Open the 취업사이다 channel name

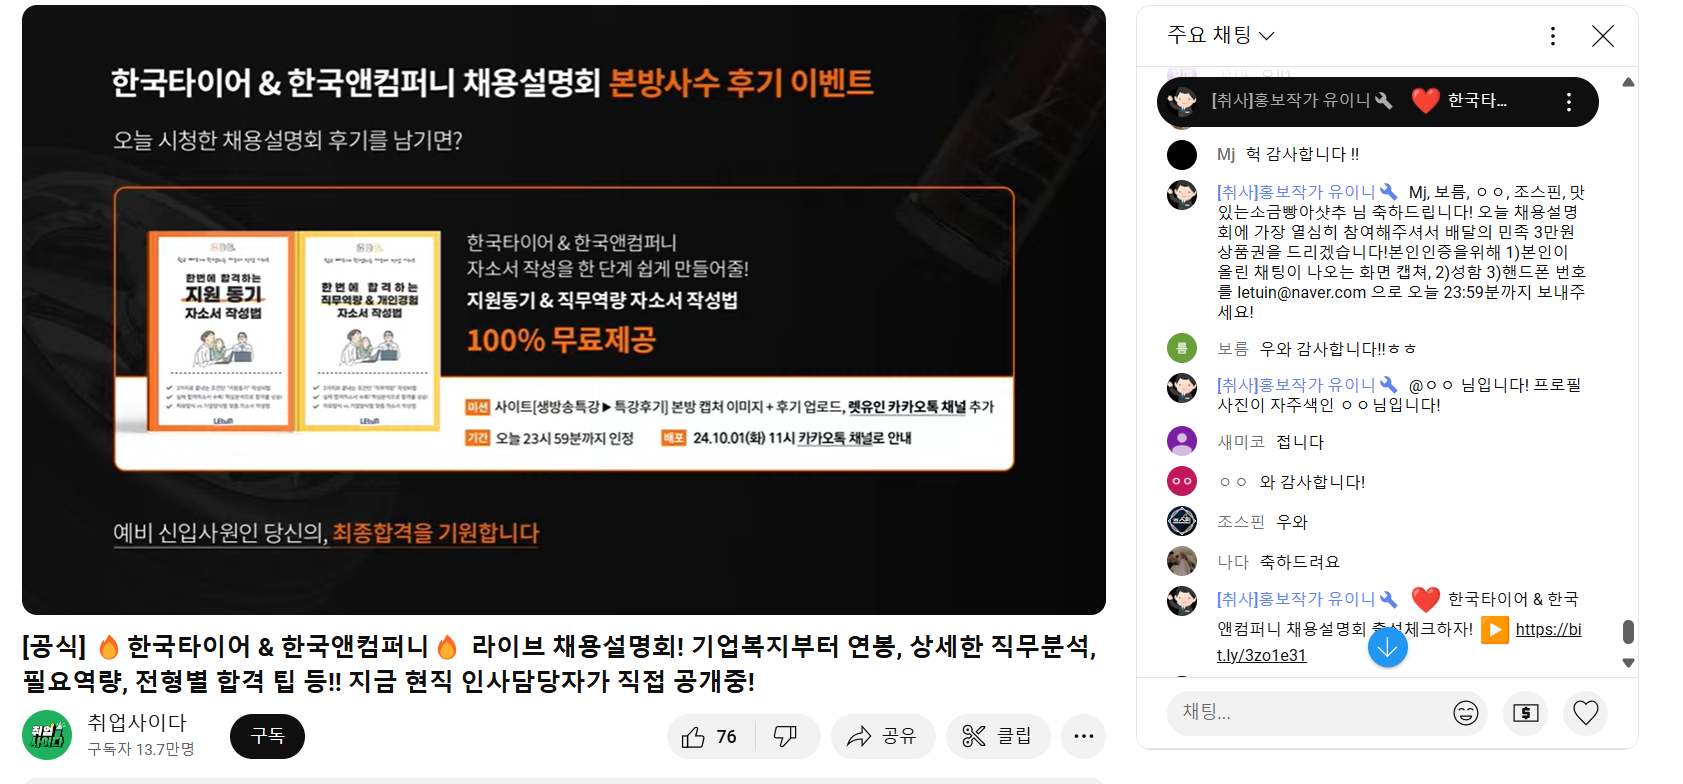point(137,722)
